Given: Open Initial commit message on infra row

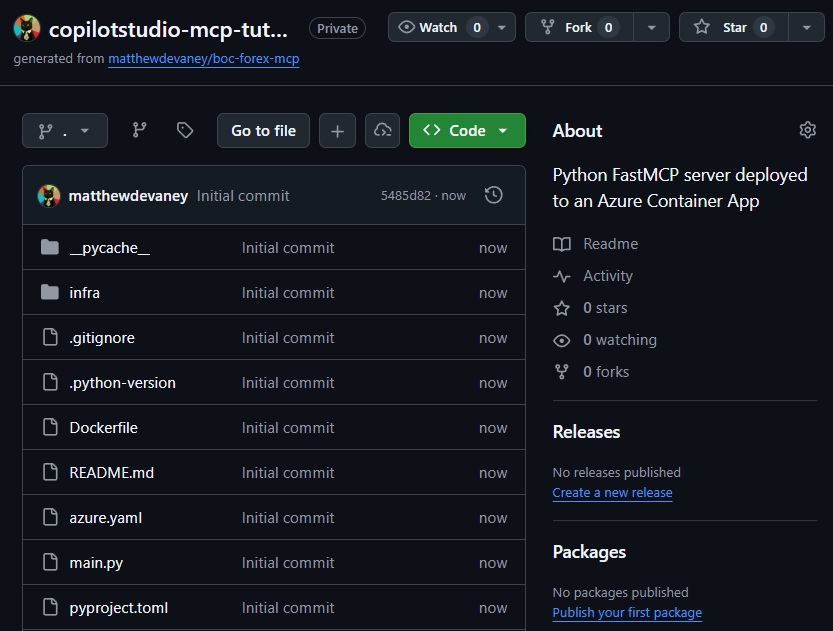Looking at the screenshot, I should 288,293.
